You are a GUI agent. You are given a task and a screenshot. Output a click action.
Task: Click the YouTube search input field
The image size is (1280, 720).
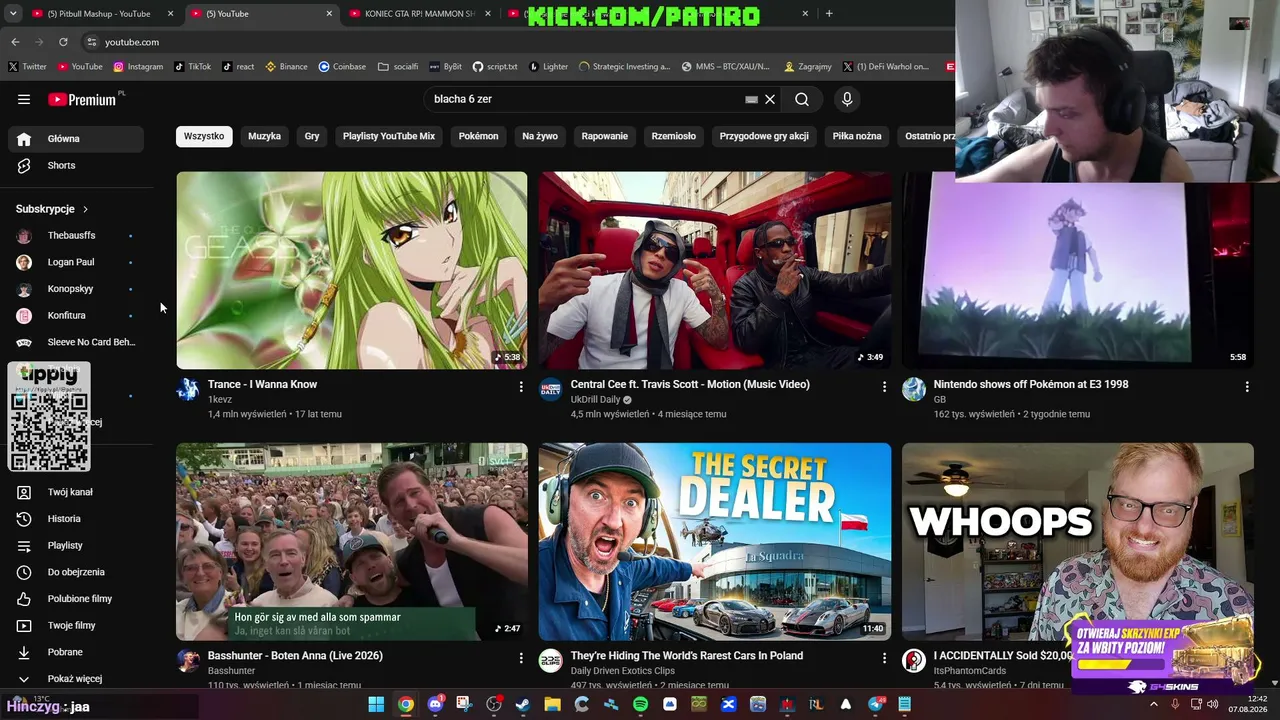[585, 99]
